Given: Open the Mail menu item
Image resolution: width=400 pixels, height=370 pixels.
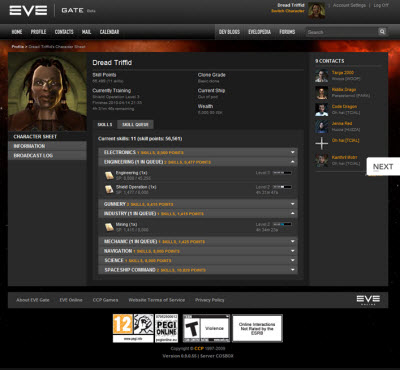Looking at the screenshot, I should [86, 32].
